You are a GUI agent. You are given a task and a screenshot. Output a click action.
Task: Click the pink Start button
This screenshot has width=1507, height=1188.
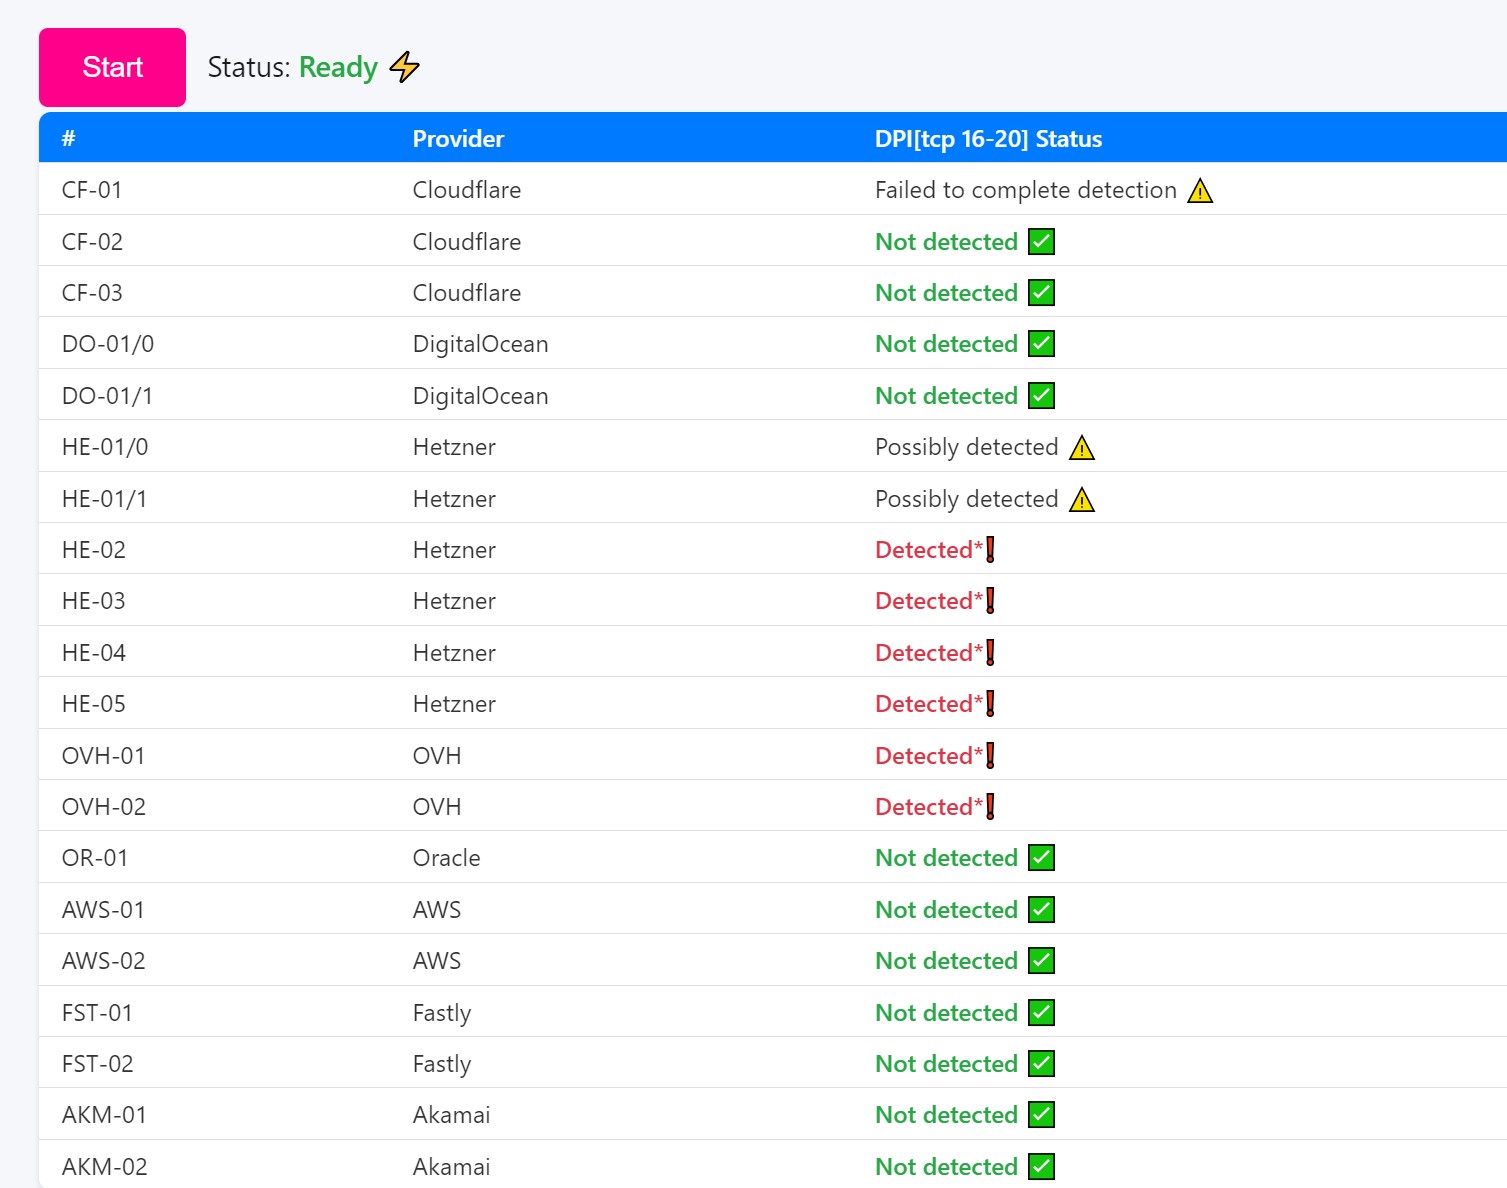[x=112, y=67]
